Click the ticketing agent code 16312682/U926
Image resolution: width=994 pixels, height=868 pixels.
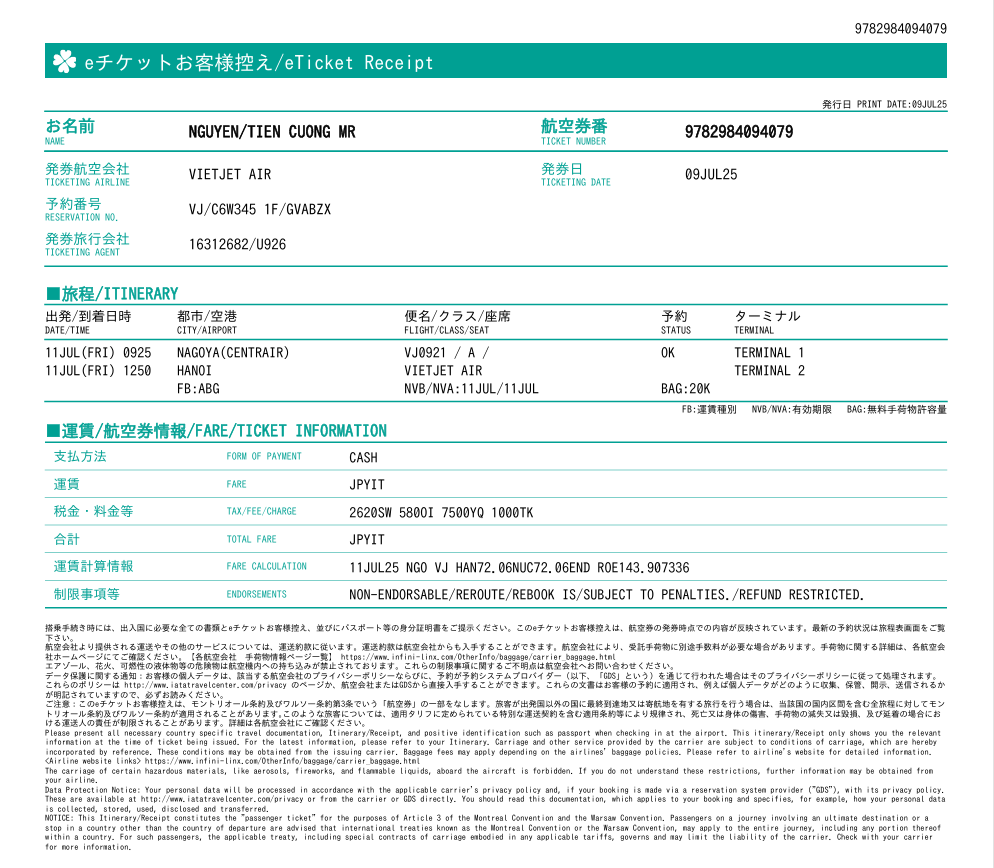coord(237,244)
